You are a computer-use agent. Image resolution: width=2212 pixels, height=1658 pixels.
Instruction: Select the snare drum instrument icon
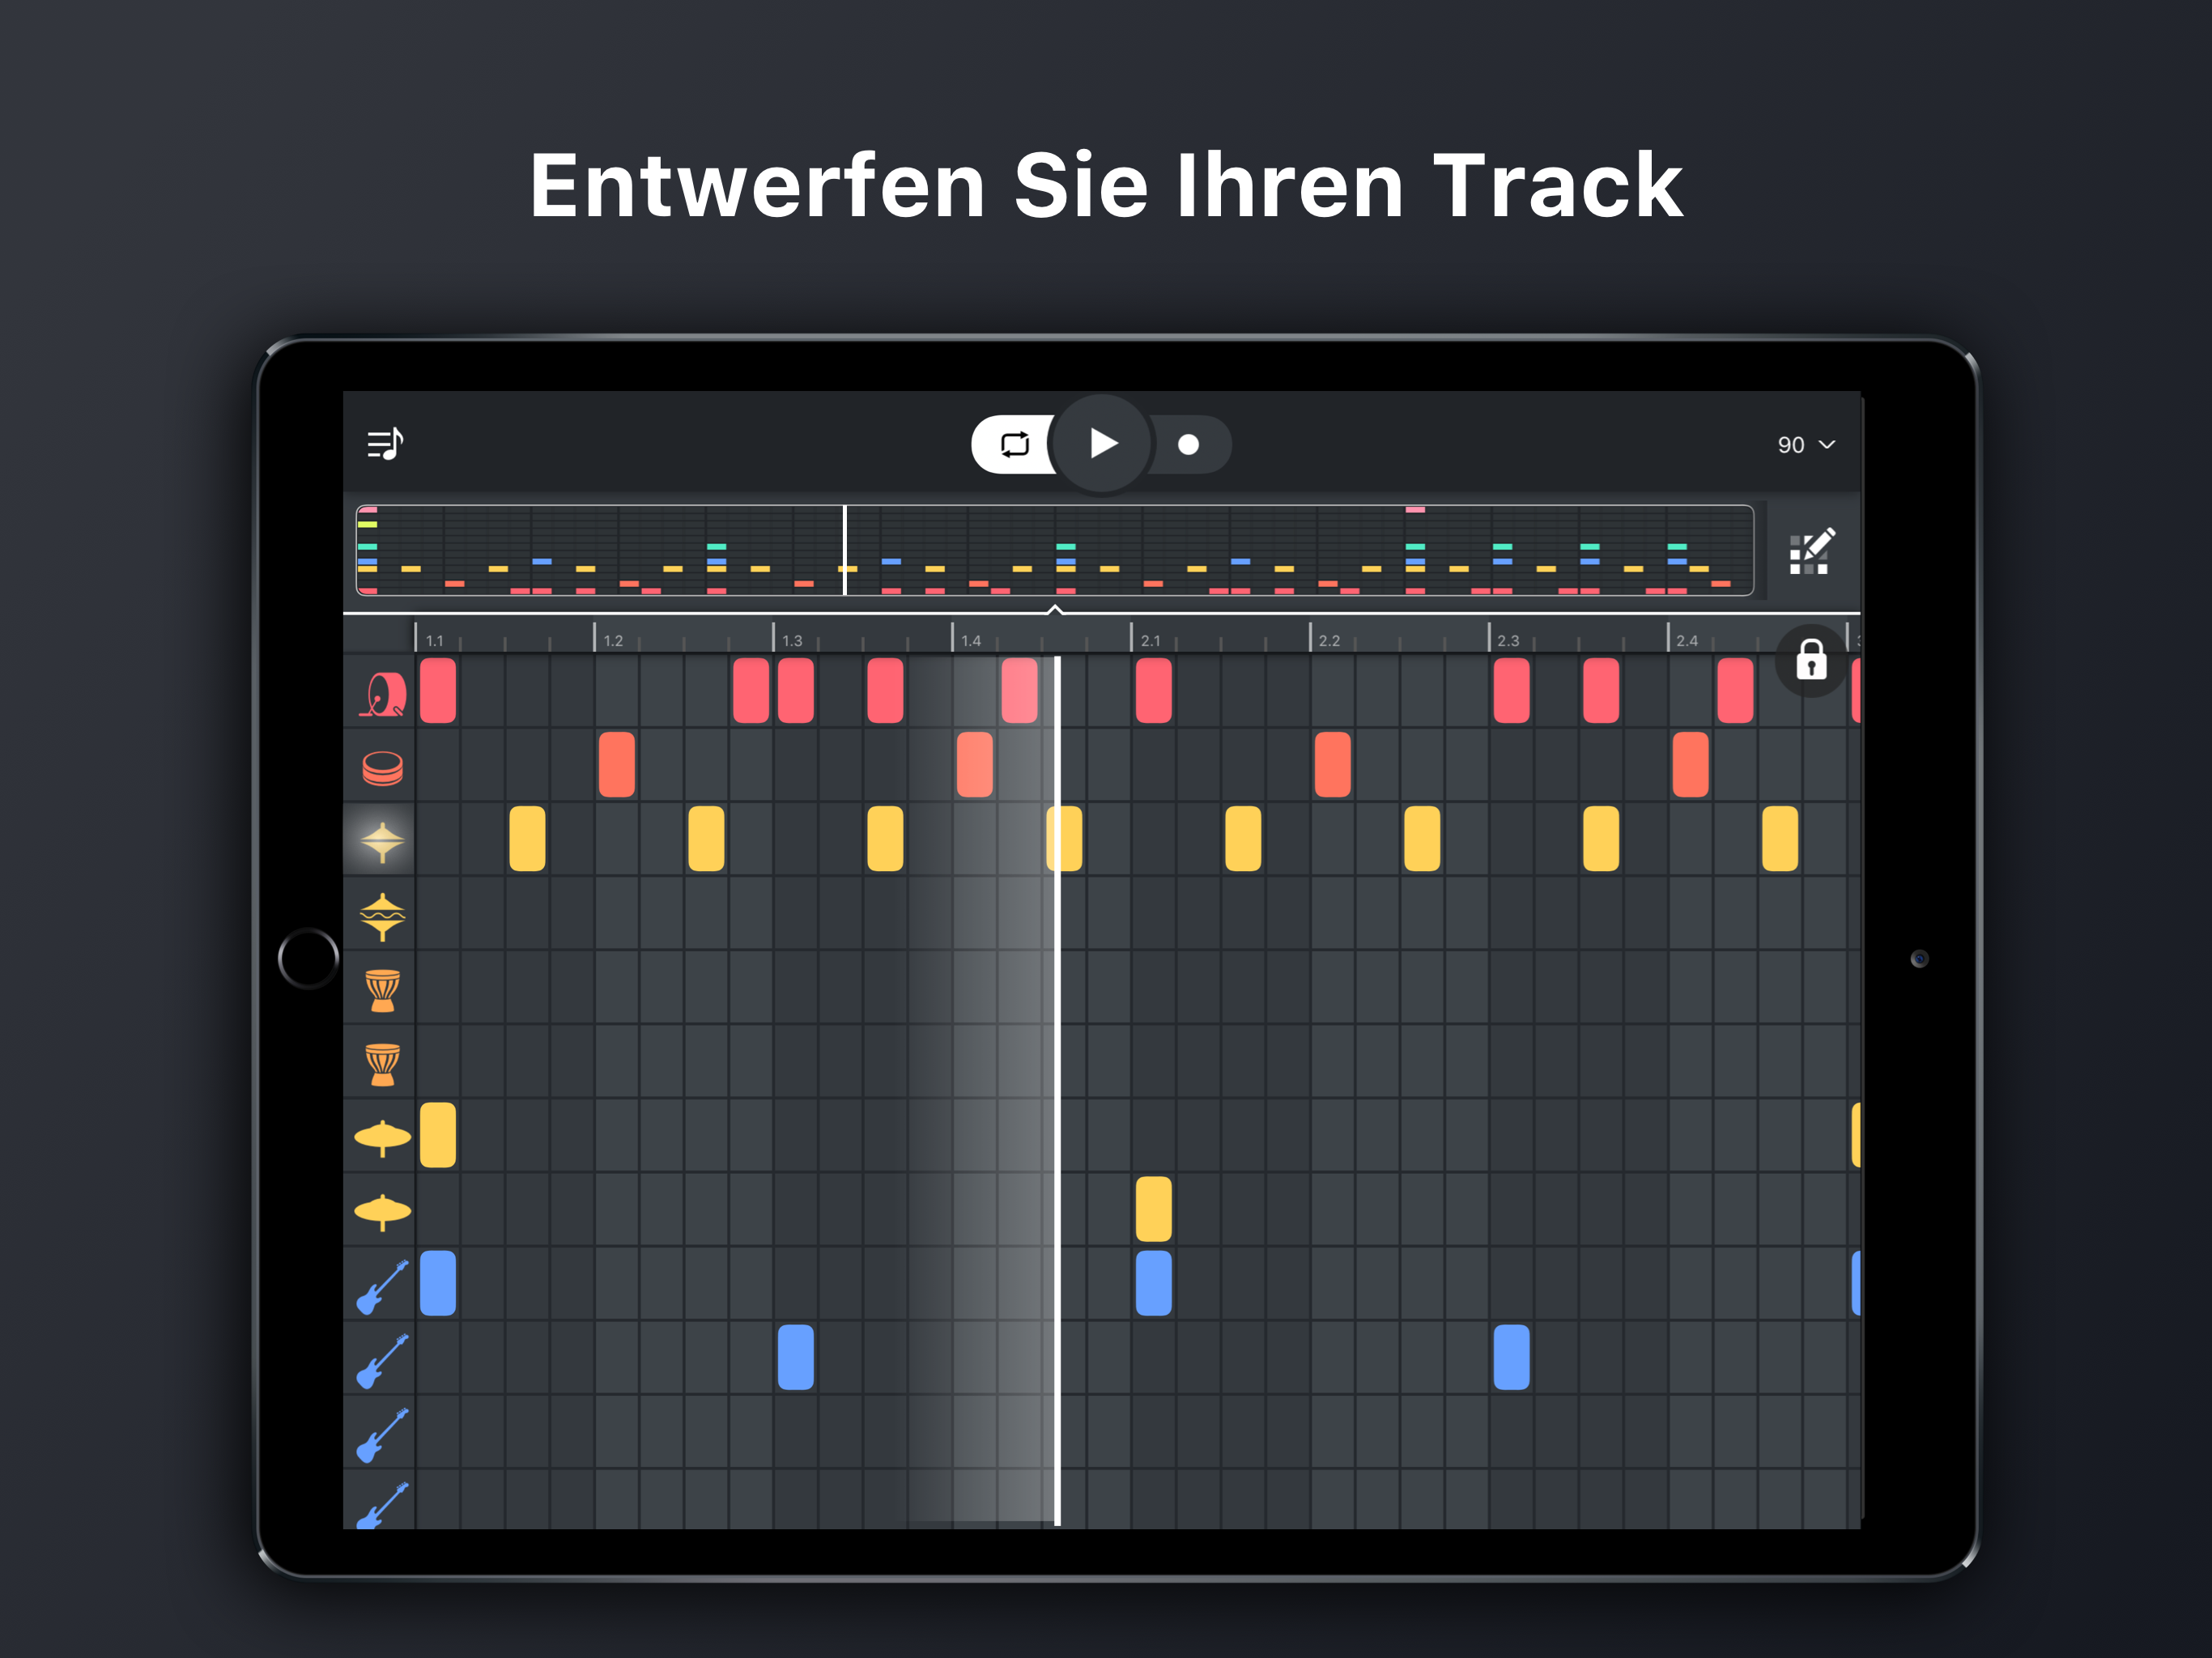pyautogui.click(x=382, y=767)
